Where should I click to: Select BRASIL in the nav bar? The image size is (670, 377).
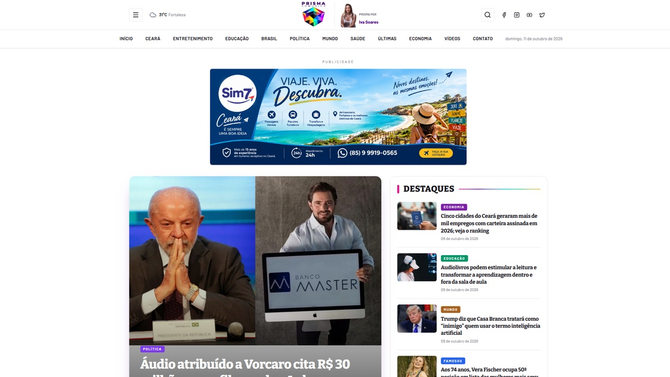tap(269, 39)
